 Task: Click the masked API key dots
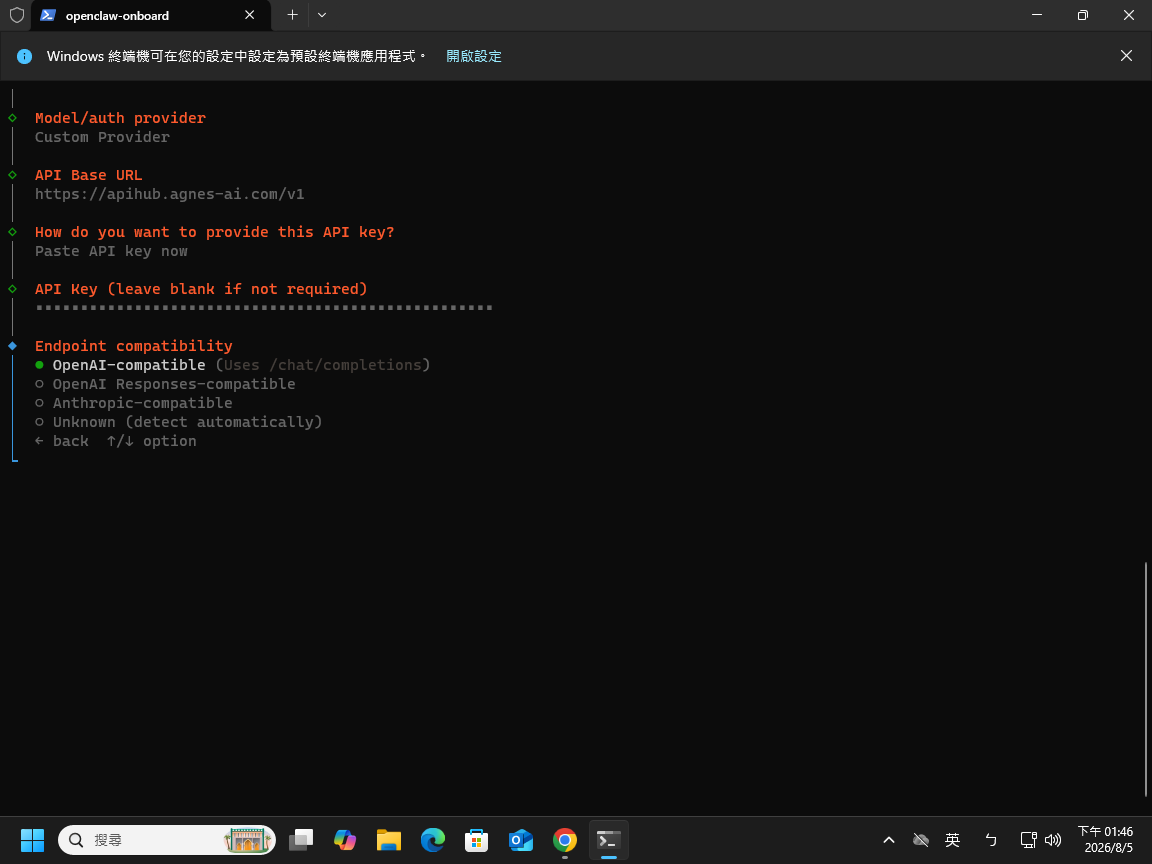tap(264, 308)
